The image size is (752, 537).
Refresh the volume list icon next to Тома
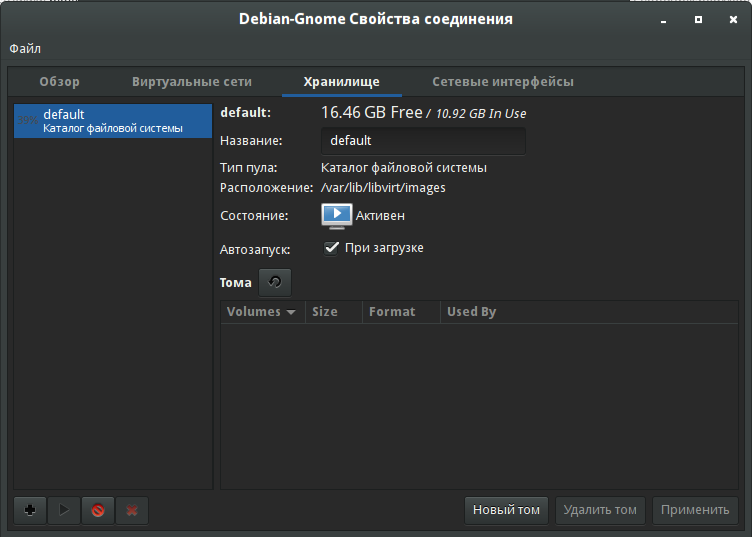[x=275, y=282]
